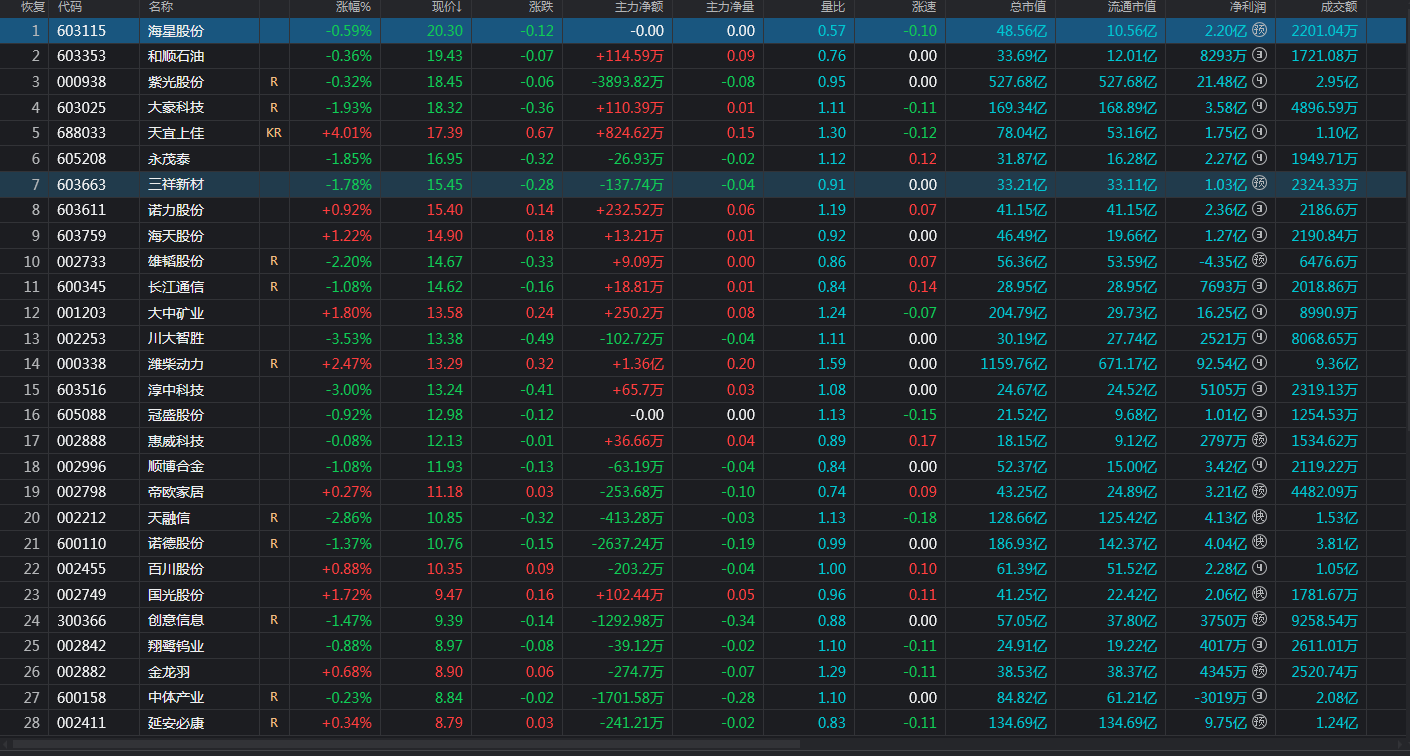This screenshot has height=756, width=1410.
Task: Click the 预 forecast icon in 帝欧家居 row
Action: click(1259, 492)
